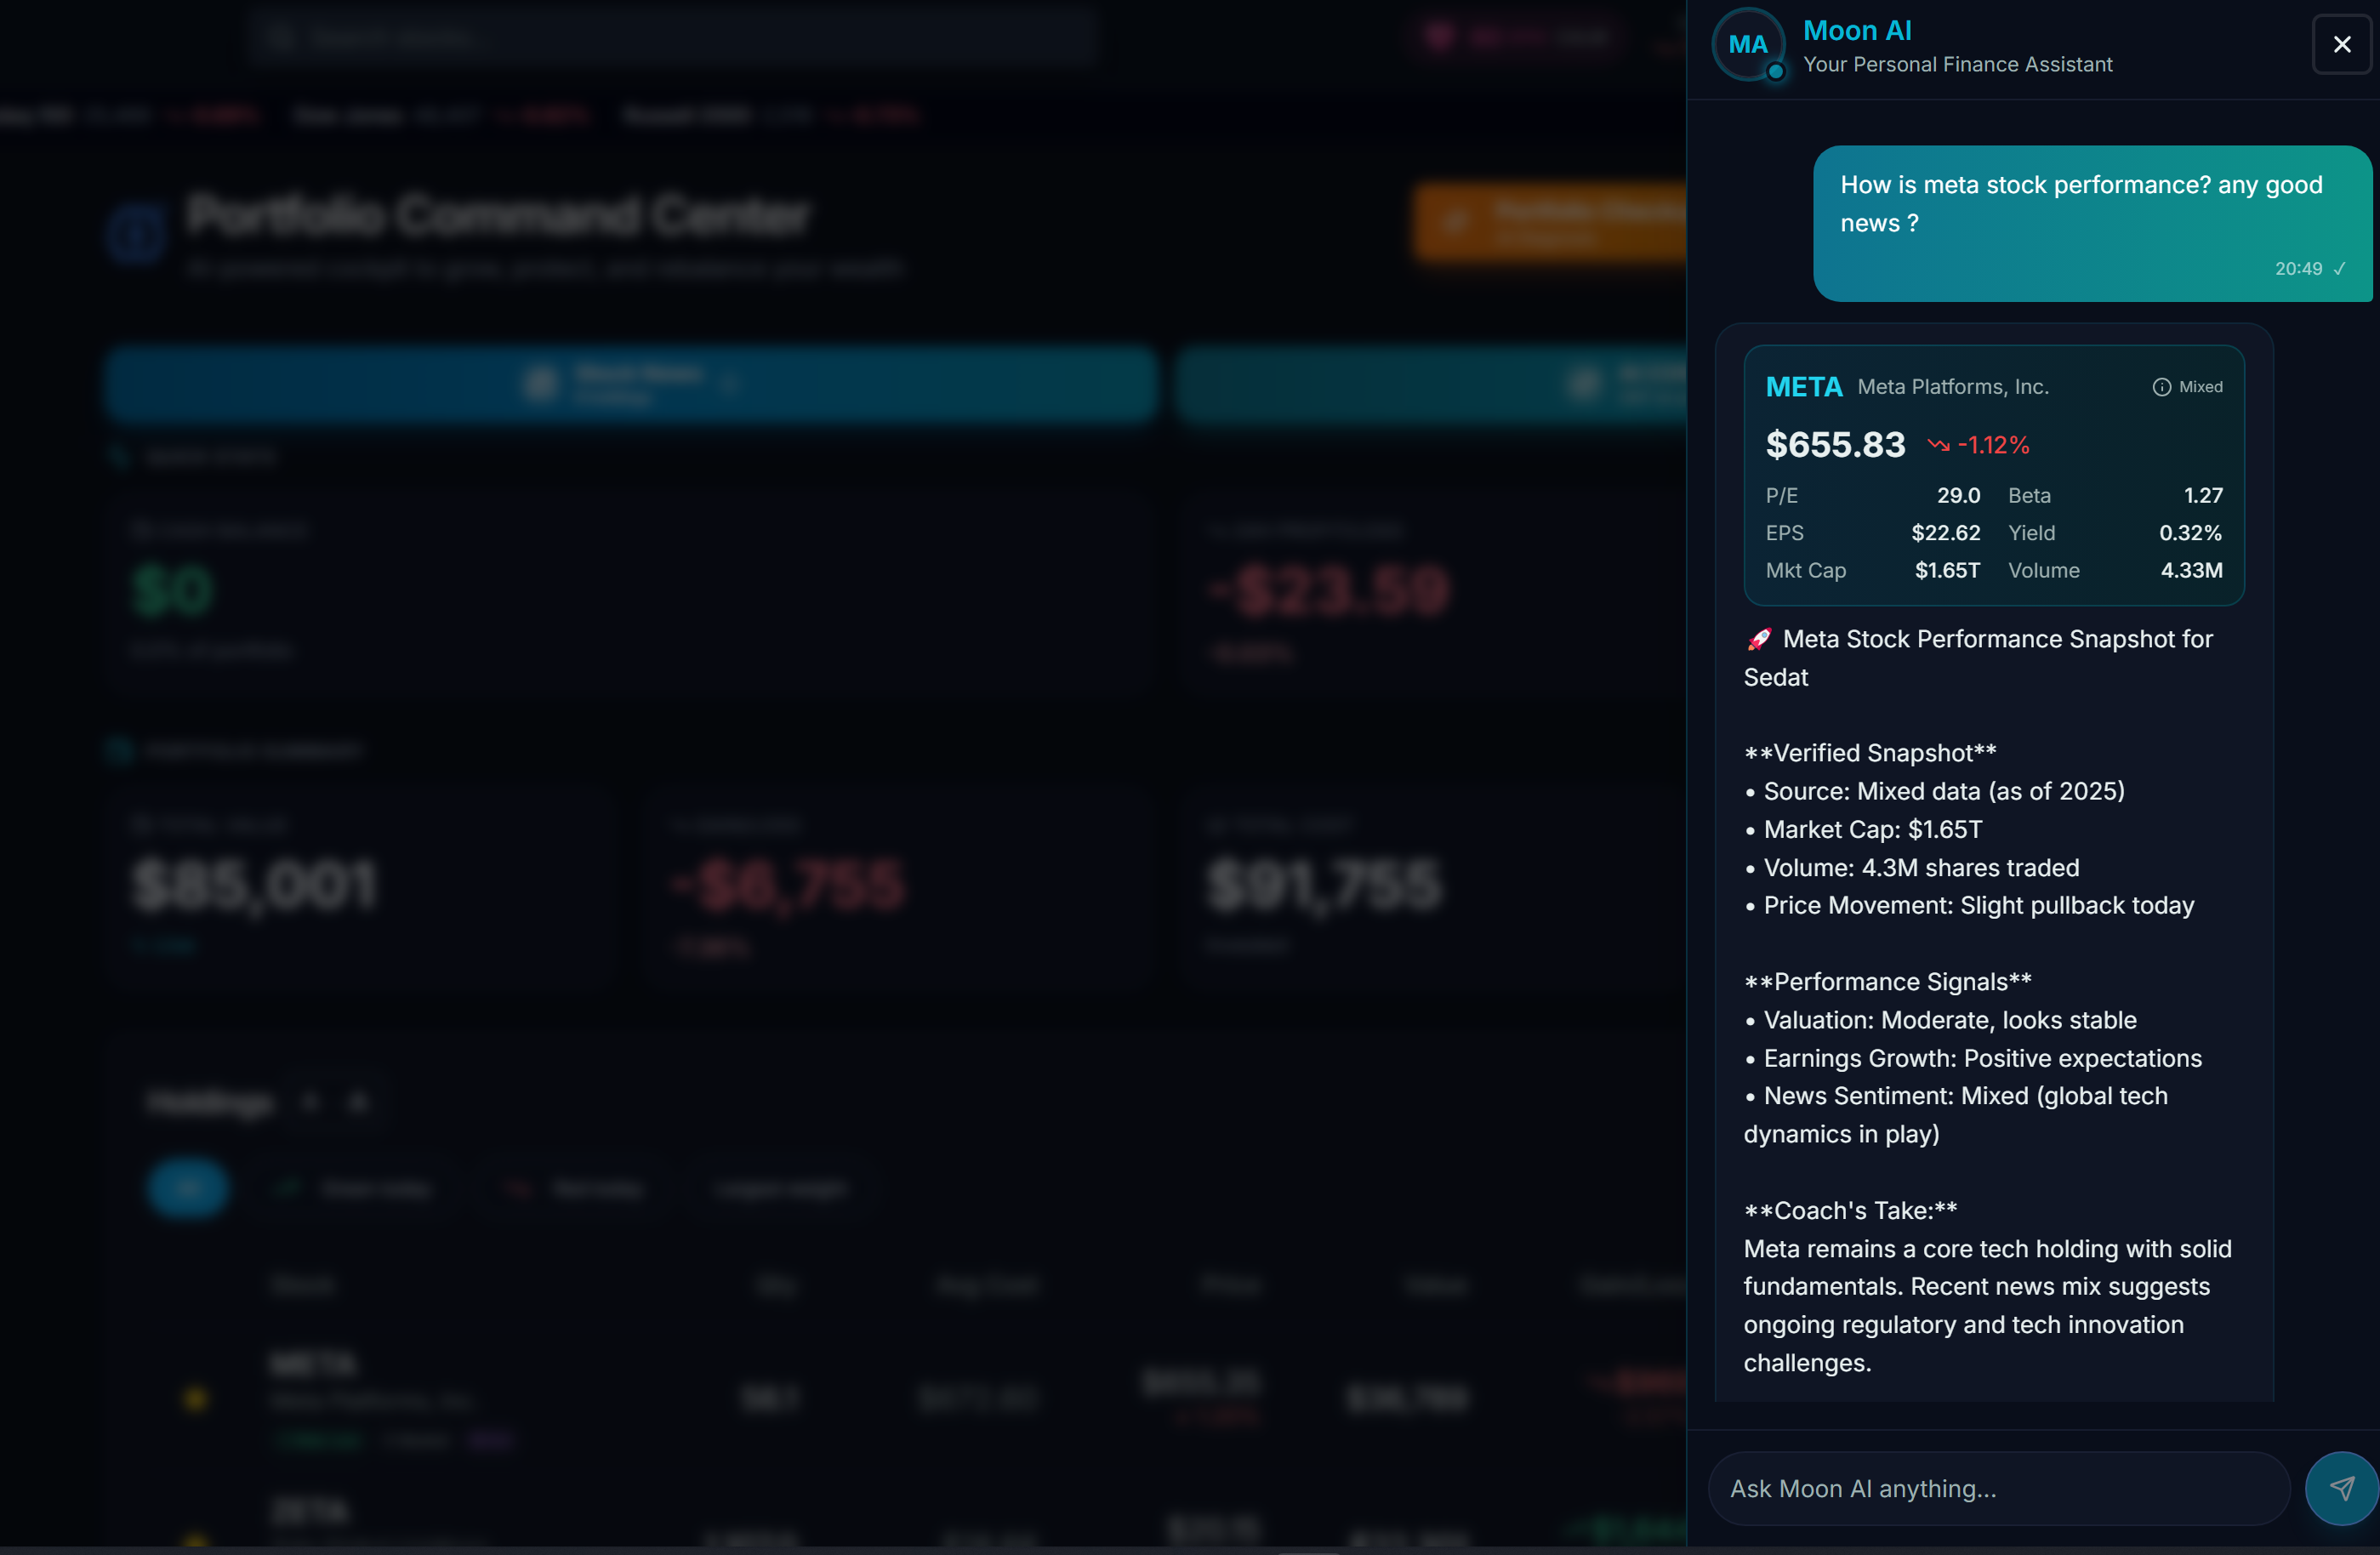The image size is (2380, 1555).
Task: Click the rocket icon in the snapshot header
Action: (x=1760, y=640)
